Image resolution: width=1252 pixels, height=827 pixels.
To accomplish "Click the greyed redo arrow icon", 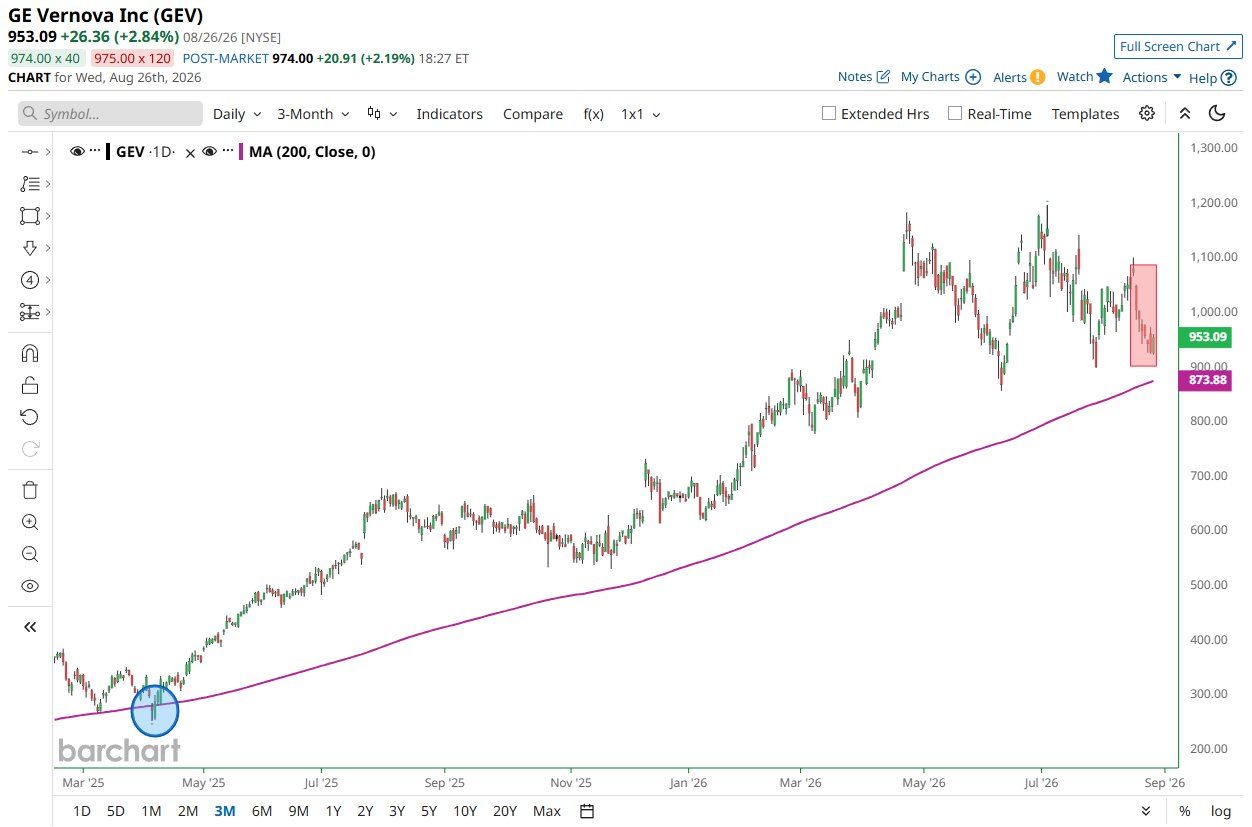I will click(x=30, y=449).
